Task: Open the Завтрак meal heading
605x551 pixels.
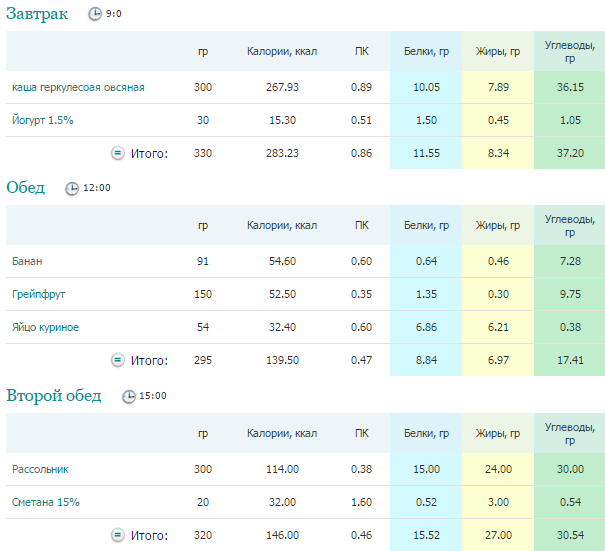Action: (38, 14)
